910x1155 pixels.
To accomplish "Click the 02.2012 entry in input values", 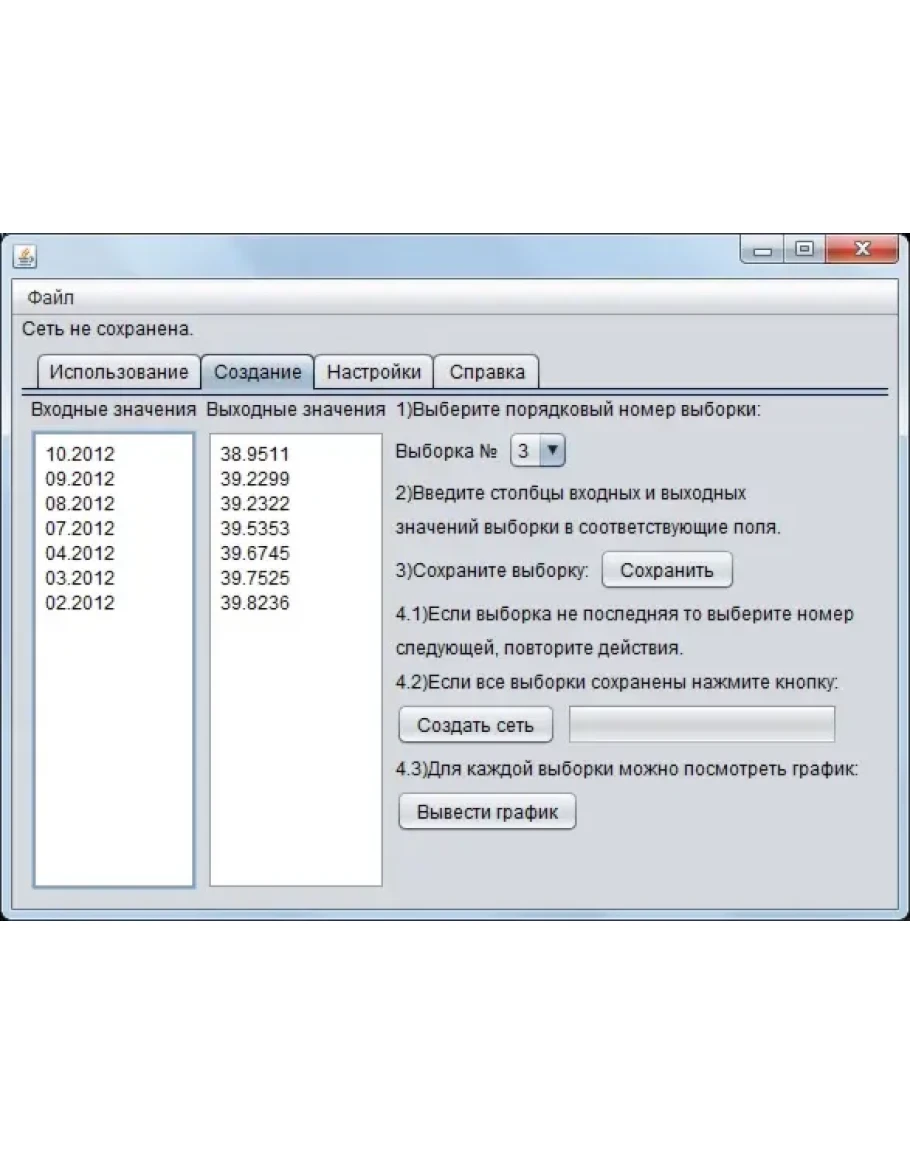I will point(80,603).
